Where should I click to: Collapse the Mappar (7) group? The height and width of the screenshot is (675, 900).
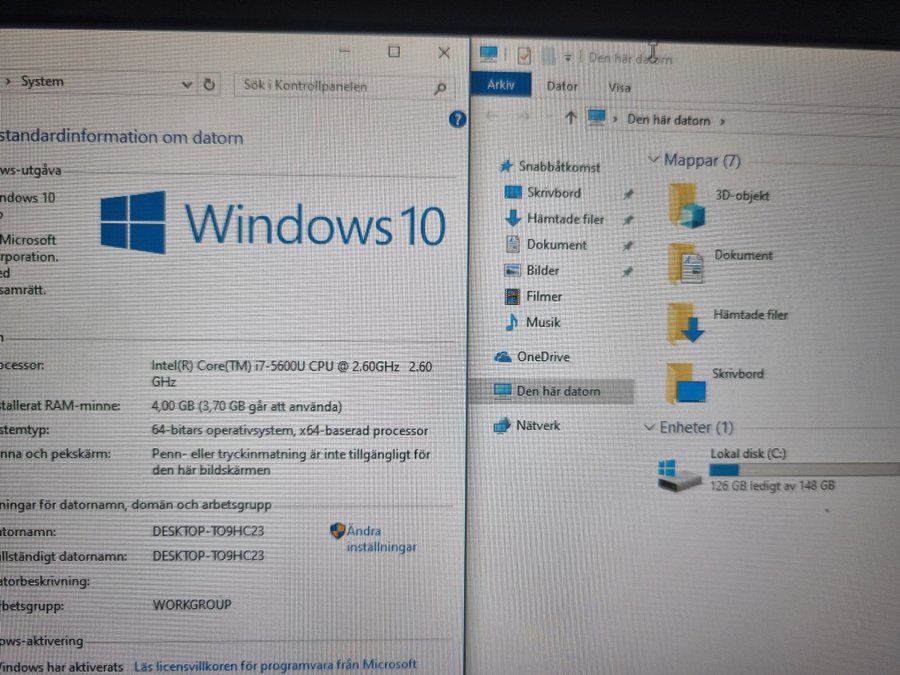[x=654, y=159]
